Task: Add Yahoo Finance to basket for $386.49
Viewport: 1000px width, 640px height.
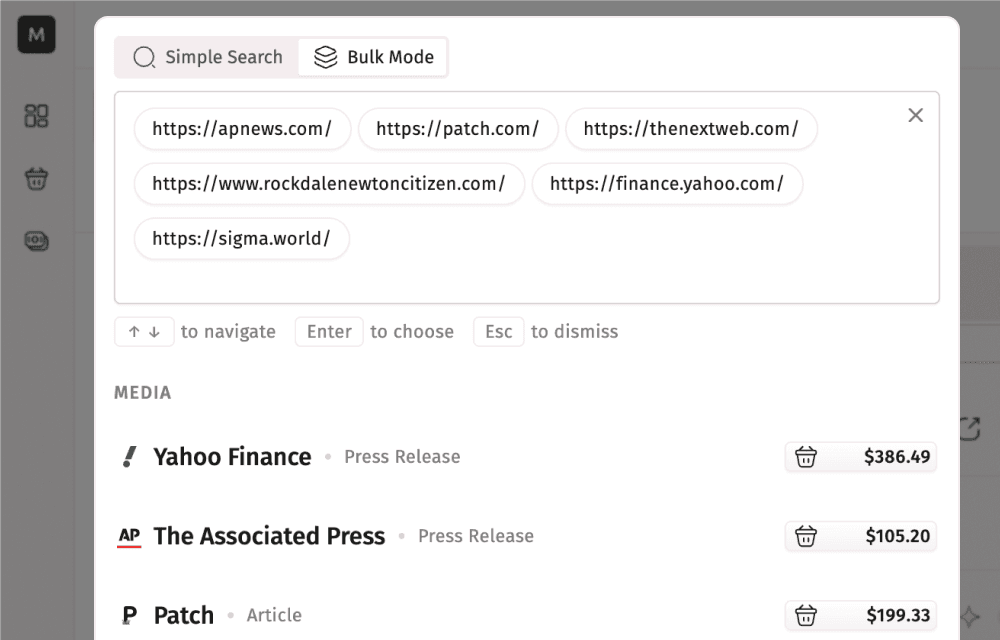Action: [860, 456]
